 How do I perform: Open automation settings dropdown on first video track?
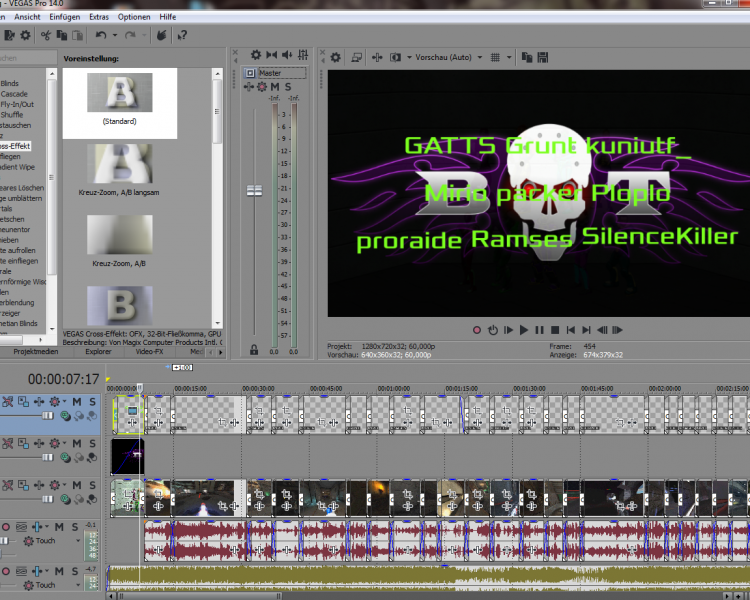point(65,401)
